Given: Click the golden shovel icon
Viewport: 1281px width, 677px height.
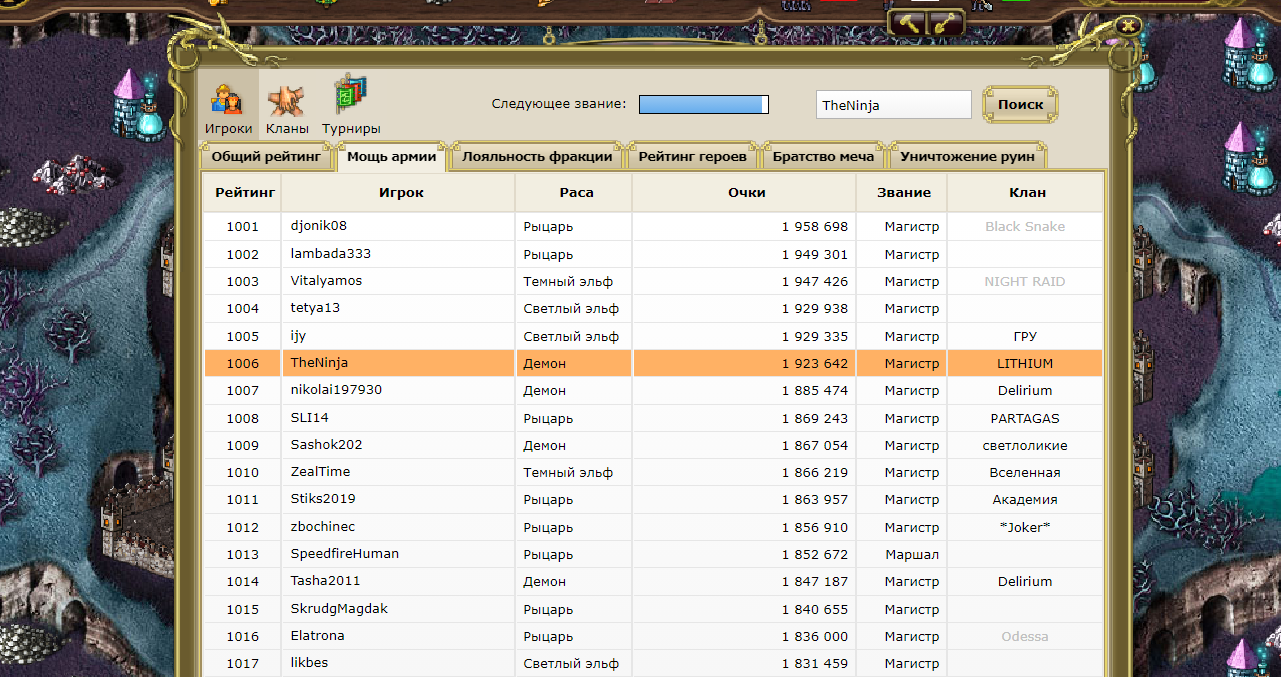Looking at the screenshot, I should (947, 23).
